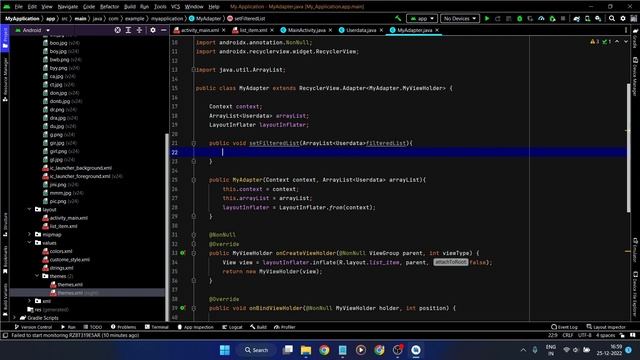Open the VCS menu
The width and height of the screenshot is (640, 360).
pos(175,7)
